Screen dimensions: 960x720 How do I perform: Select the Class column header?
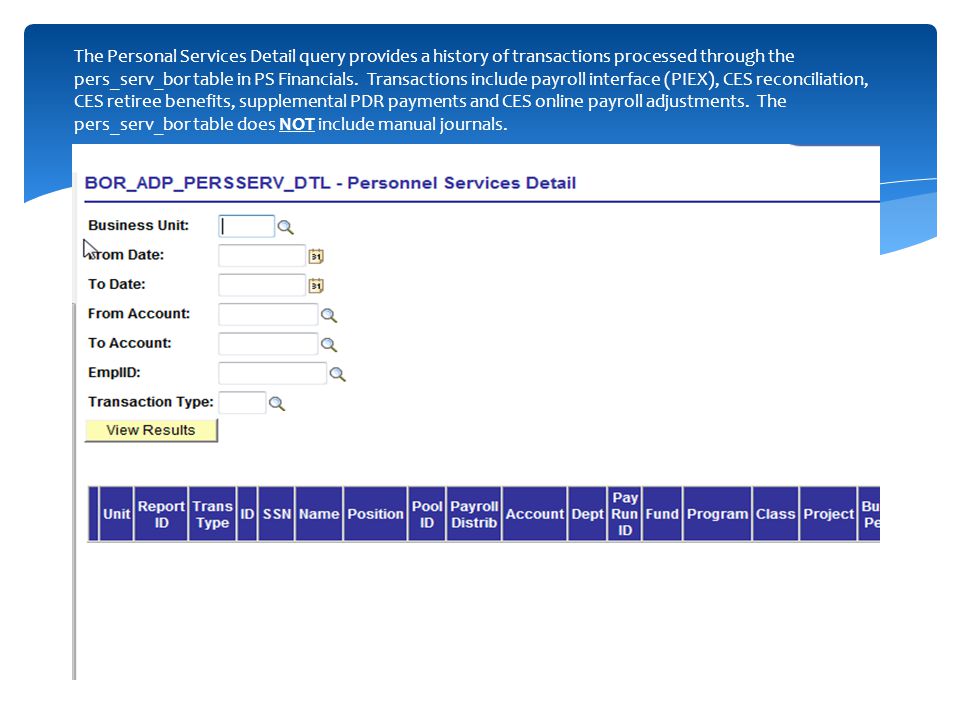[x=775, y=514]
